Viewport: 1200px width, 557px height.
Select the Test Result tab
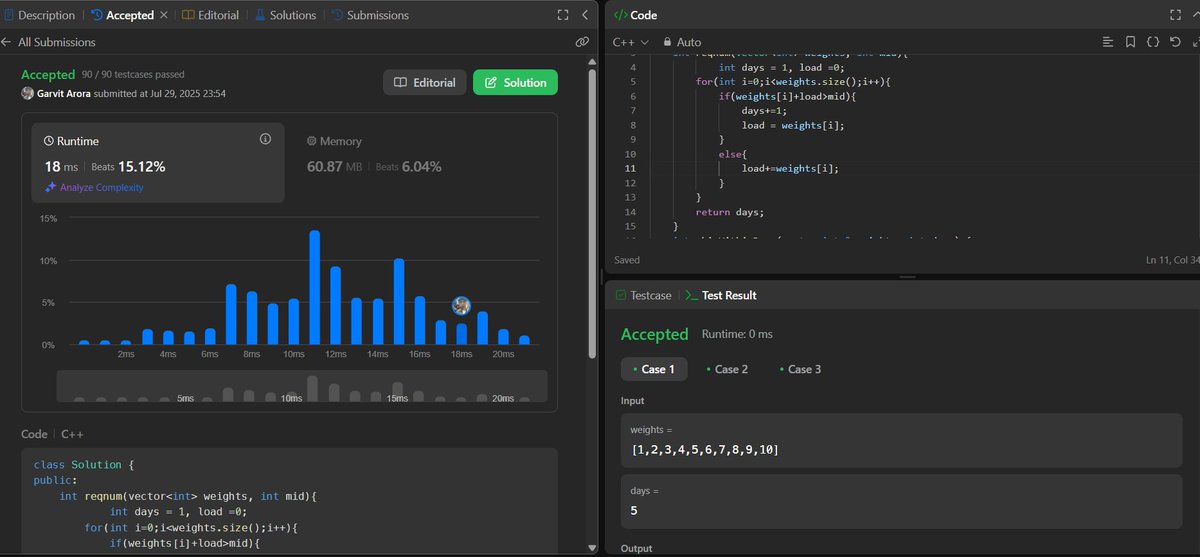coord(721,295)
